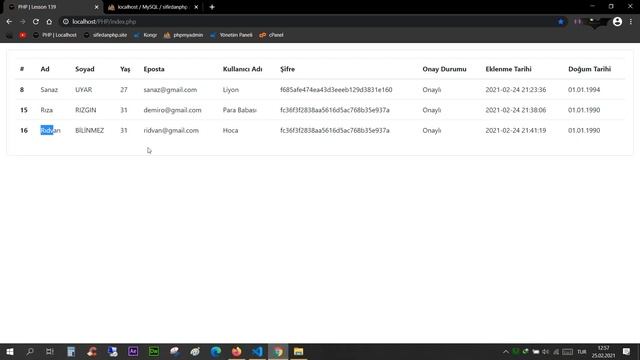Open the Chrome profile avatar icon
Image resolution: width=640 pixels, height=360 pixels.
click(x=617, y=22)
